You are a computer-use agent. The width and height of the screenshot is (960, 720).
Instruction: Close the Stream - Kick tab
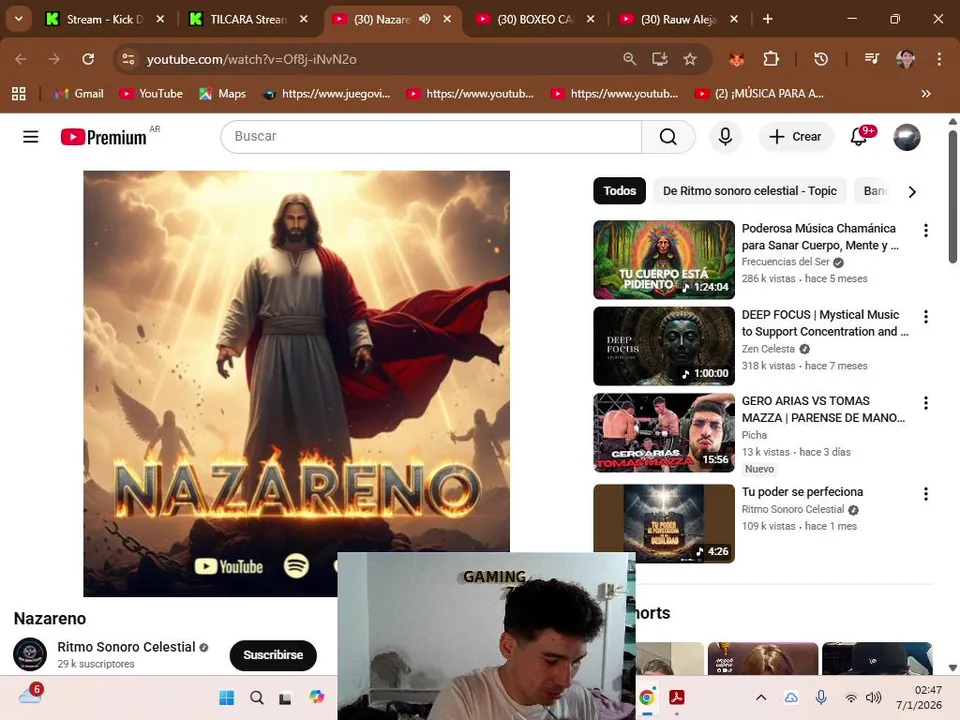coord(160,19)
